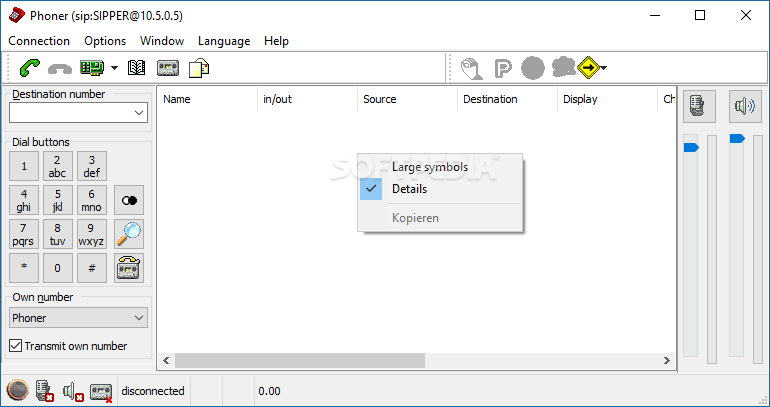Click the round status indicator icon
Image resolution: width=770 pixels, height=407 pixels.
point(18,390)
